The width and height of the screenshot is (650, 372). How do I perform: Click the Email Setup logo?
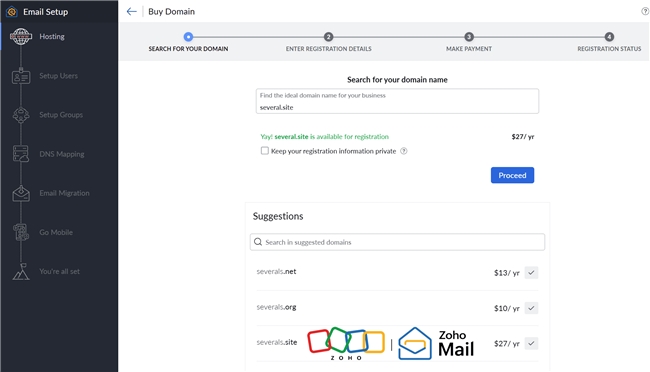click(12, 12)
